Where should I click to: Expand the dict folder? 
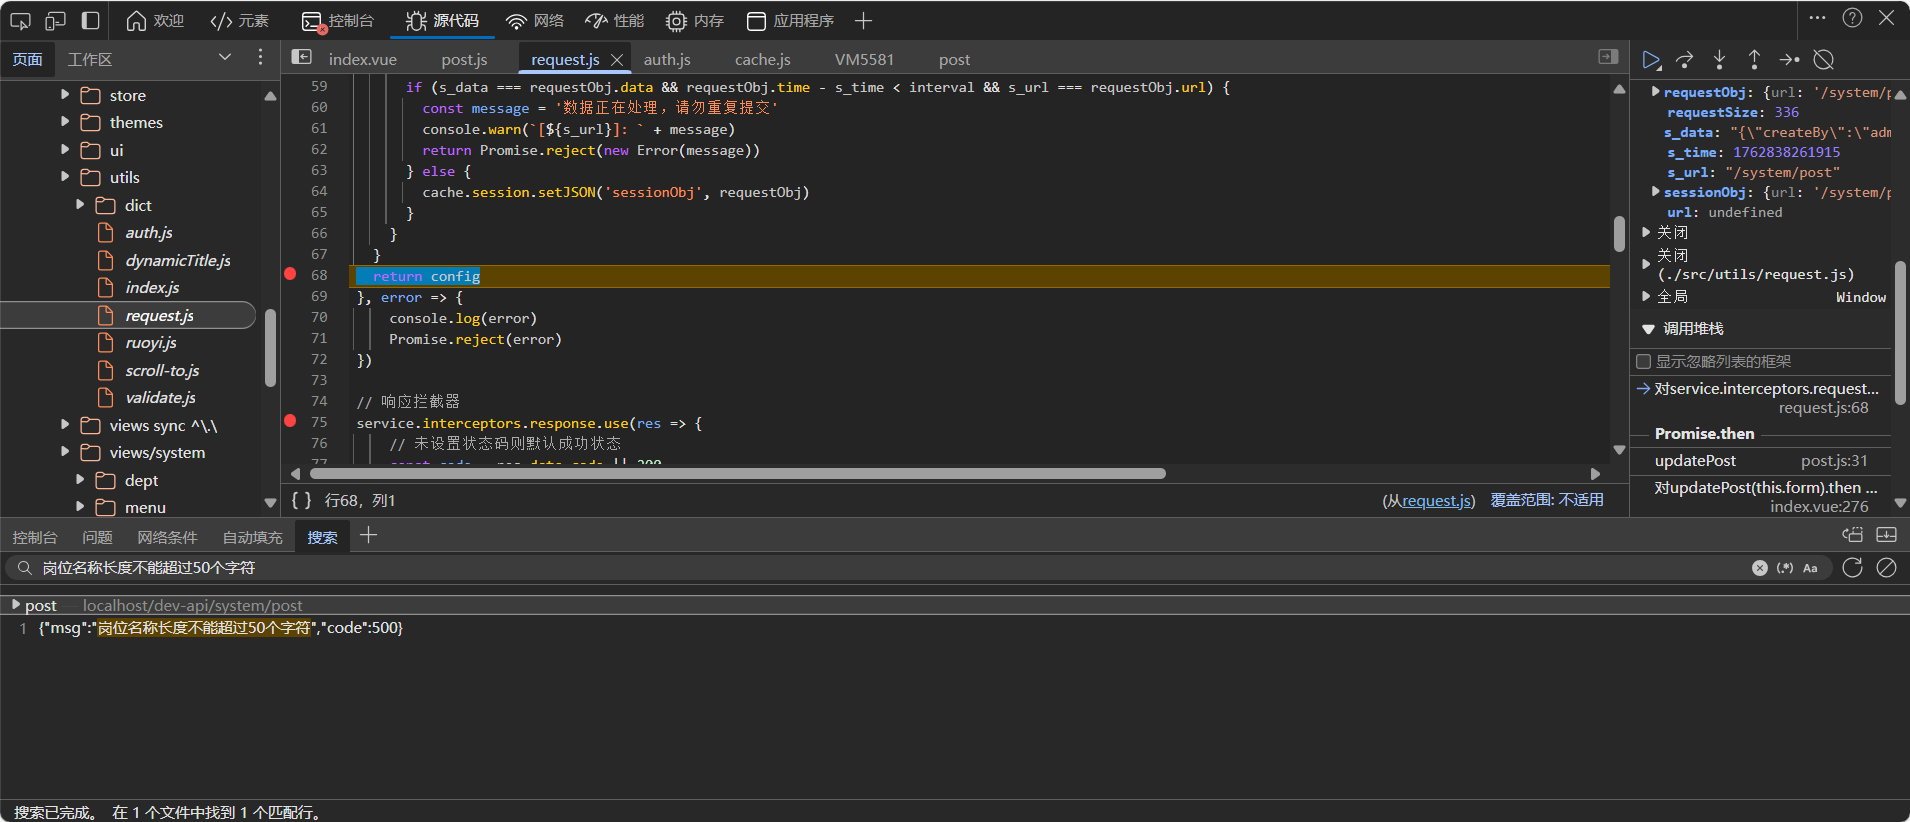[80, 205]
